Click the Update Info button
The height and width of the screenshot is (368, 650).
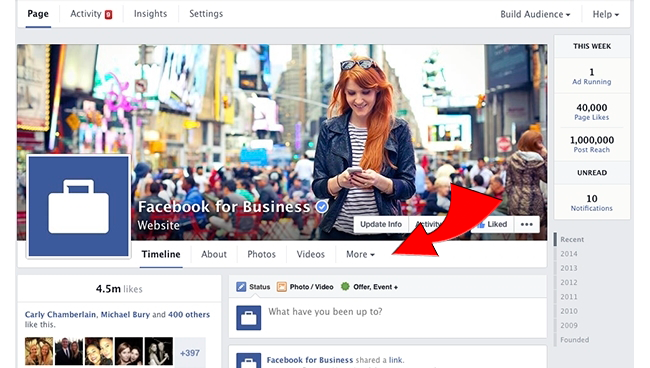click(x=381, y=224)
